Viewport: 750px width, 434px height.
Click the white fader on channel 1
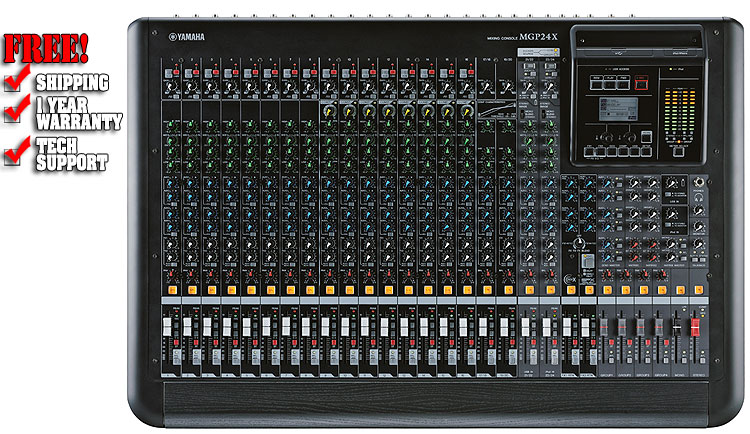(167, 326)
